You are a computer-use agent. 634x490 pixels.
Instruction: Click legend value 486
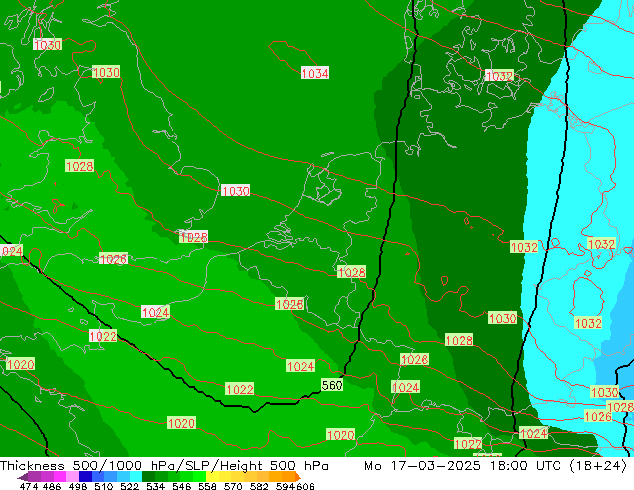tap(52, 486)
